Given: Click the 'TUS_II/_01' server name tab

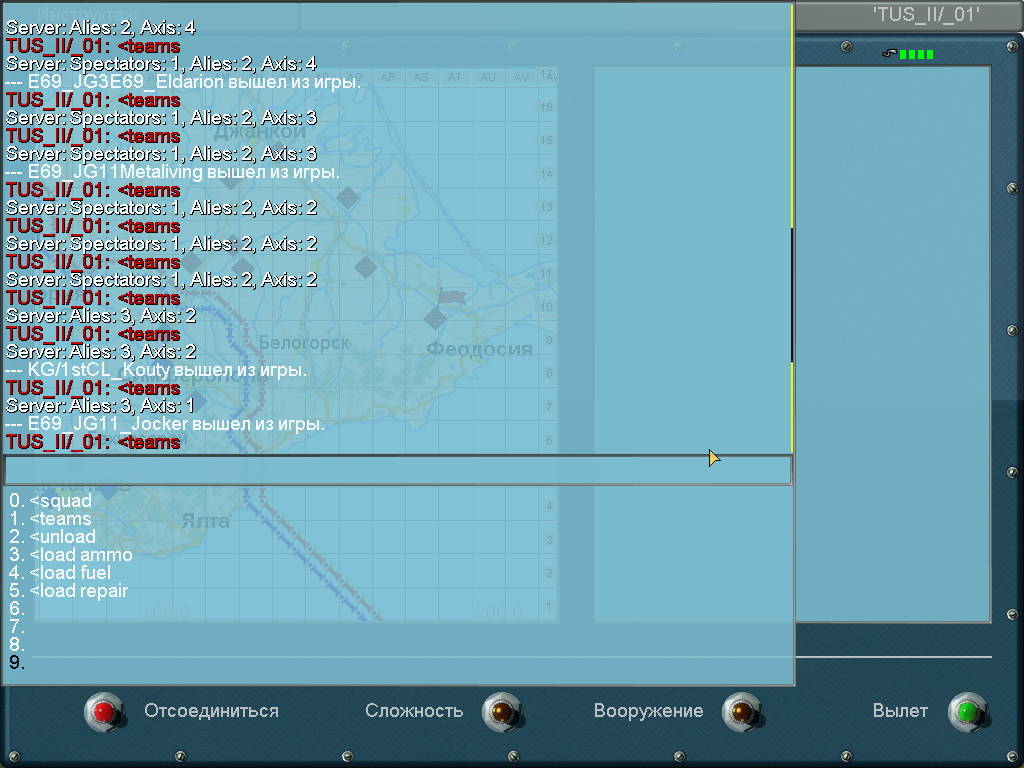Looking at the screenshot, I should [x=925, y=14].
